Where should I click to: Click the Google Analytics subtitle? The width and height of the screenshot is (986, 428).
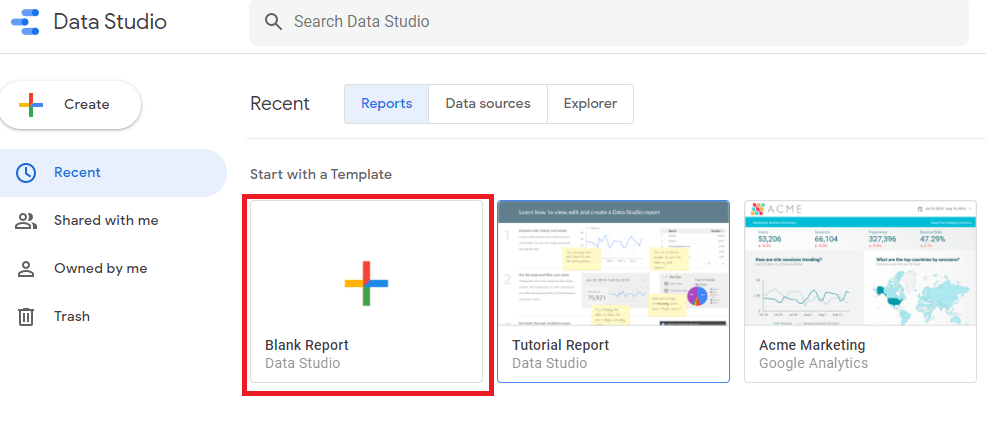(x=814, y=364)
